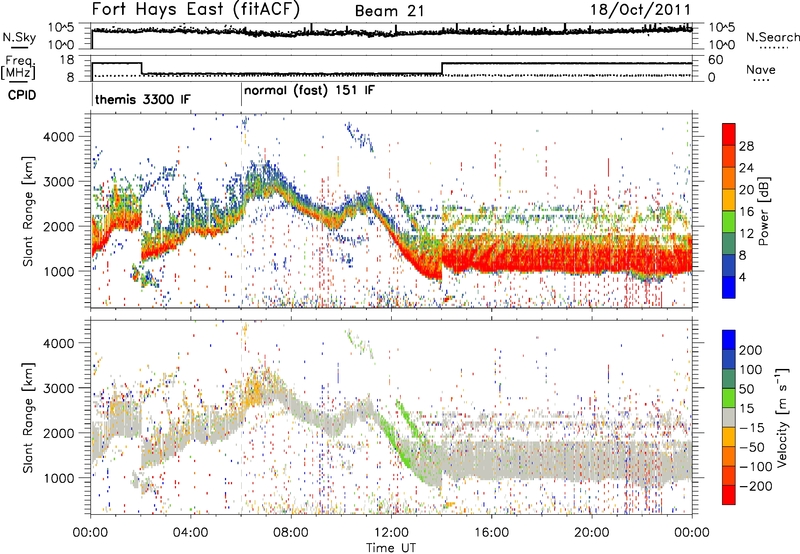Click the '60' Nave axis tick
Viewport: 800px width, 554px height.
pyautogui.click(x=715, y=60)
